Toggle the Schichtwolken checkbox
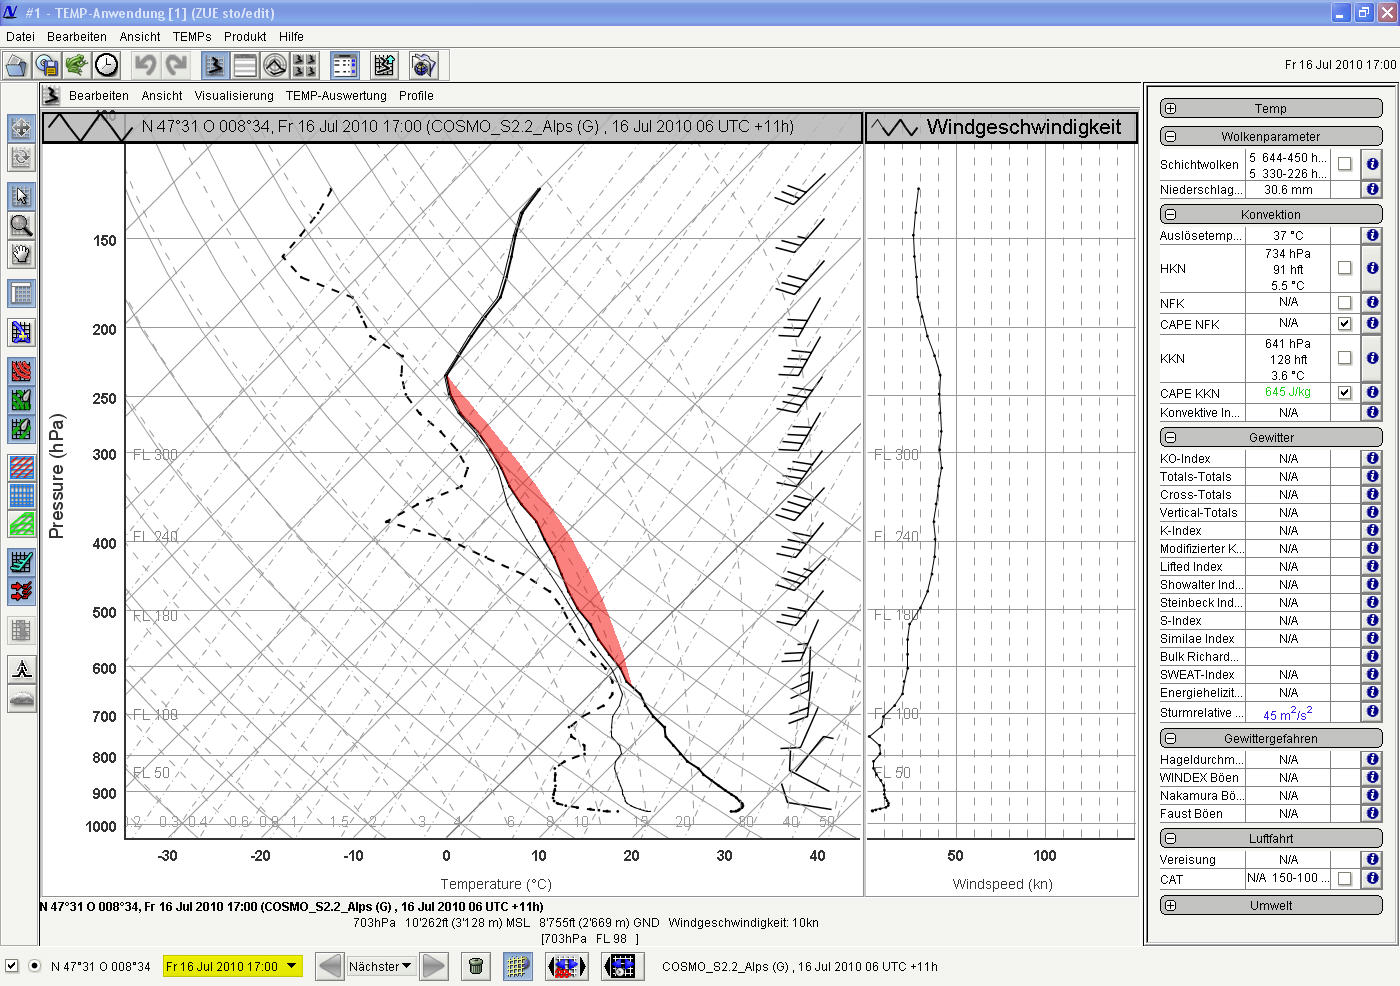Image resolution: width=1400 pixels, height=986 pixels. click(1345, 164)
